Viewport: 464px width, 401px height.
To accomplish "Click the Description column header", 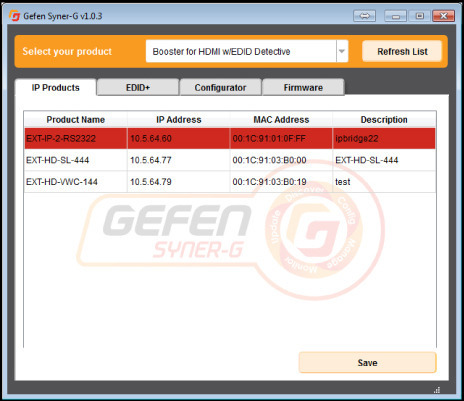I will pos(384,120).
